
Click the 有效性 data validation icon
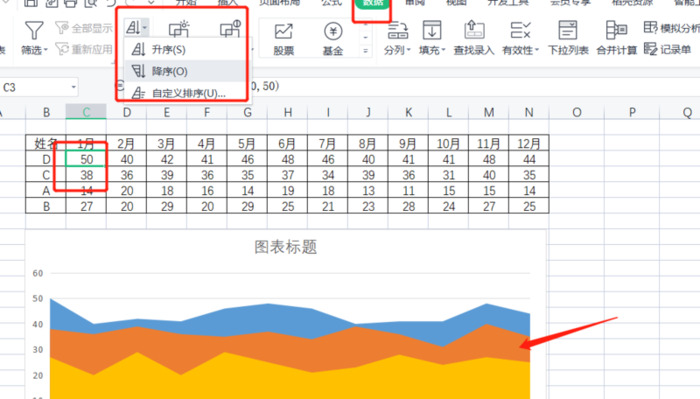[x=521, y=30]
